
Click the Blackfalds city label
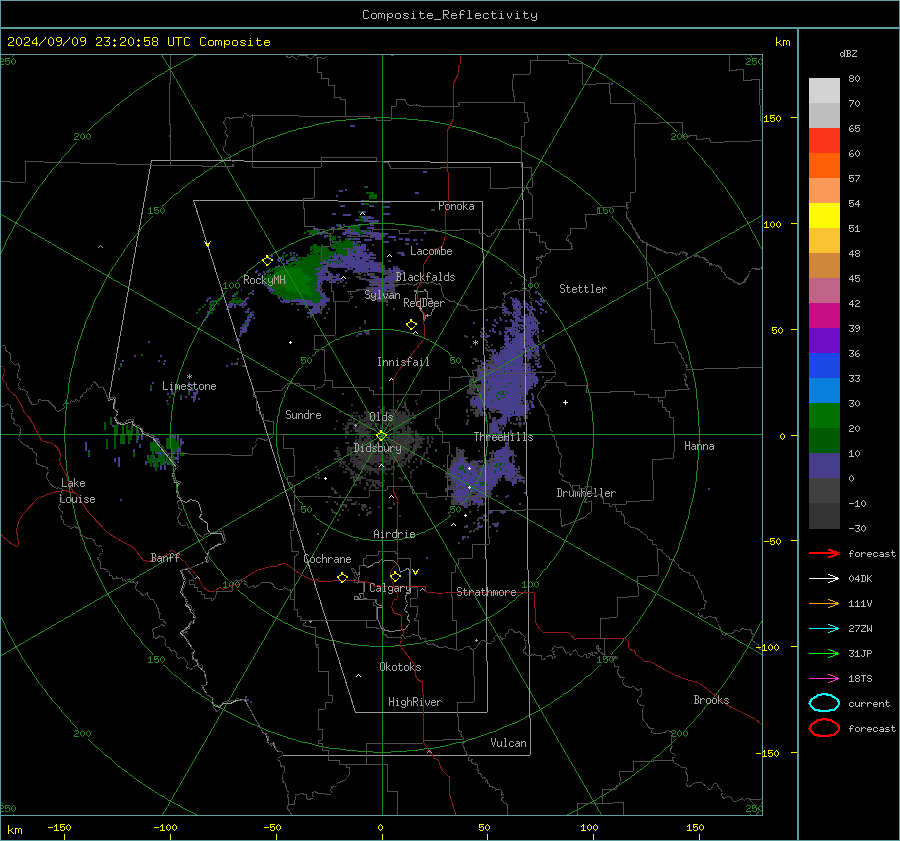(x=425, y=277)
